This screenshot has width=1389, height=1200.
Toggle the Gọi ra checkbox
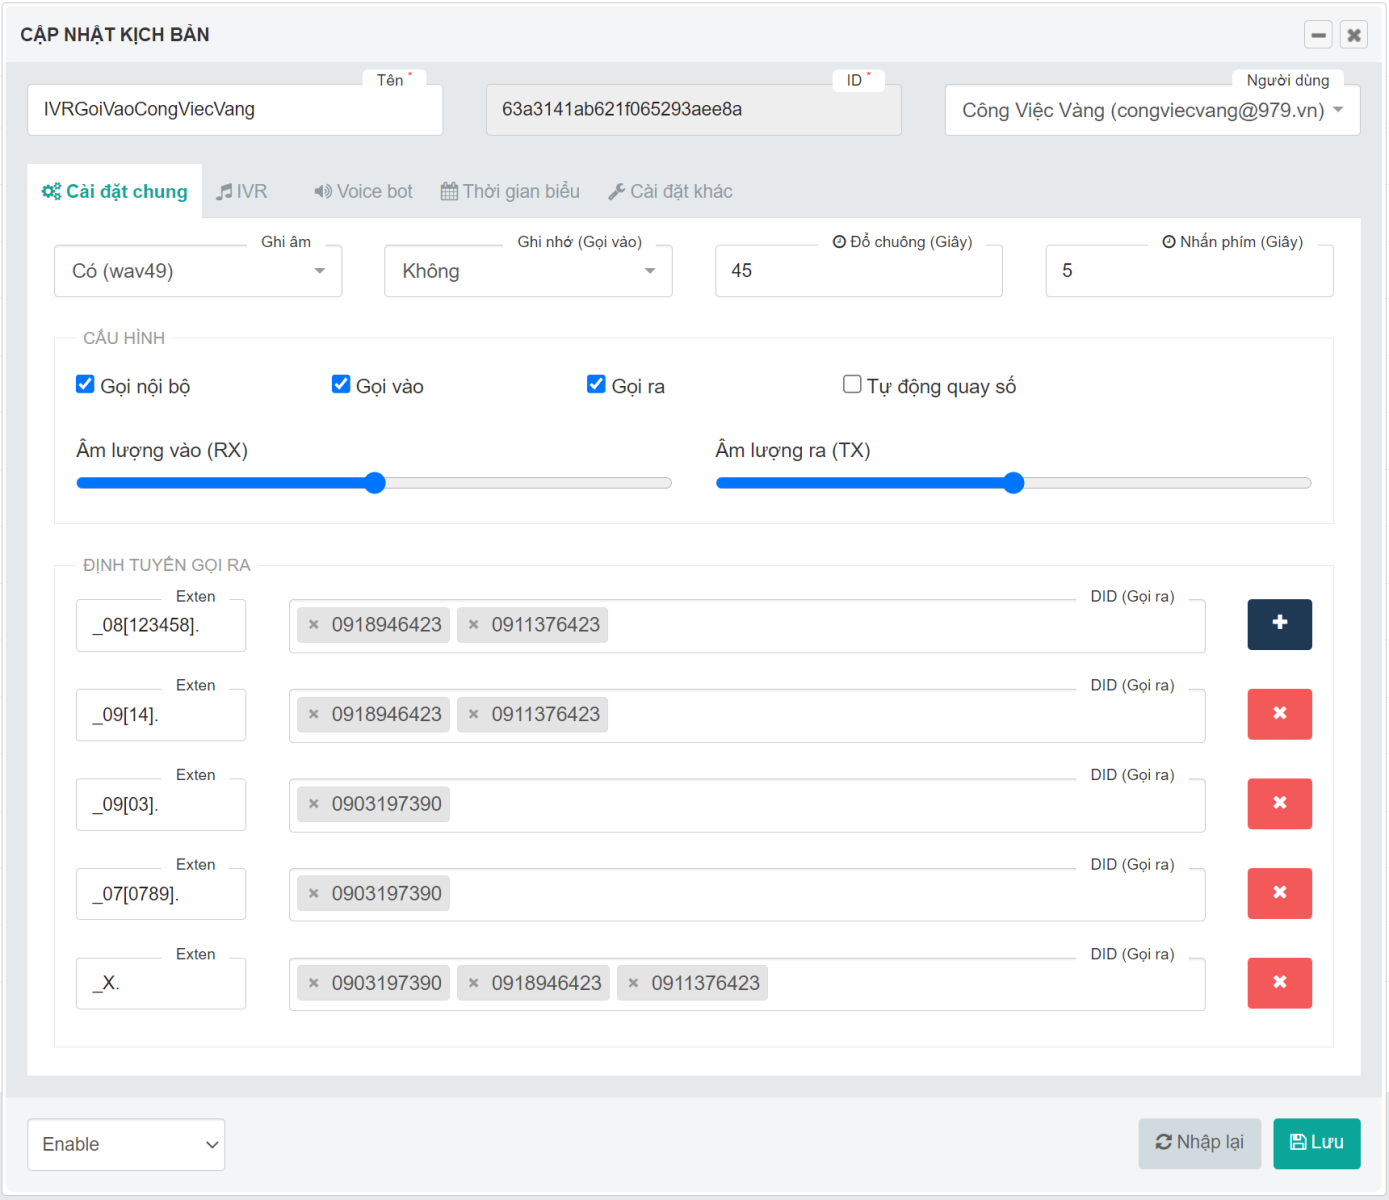pos(596,385)
